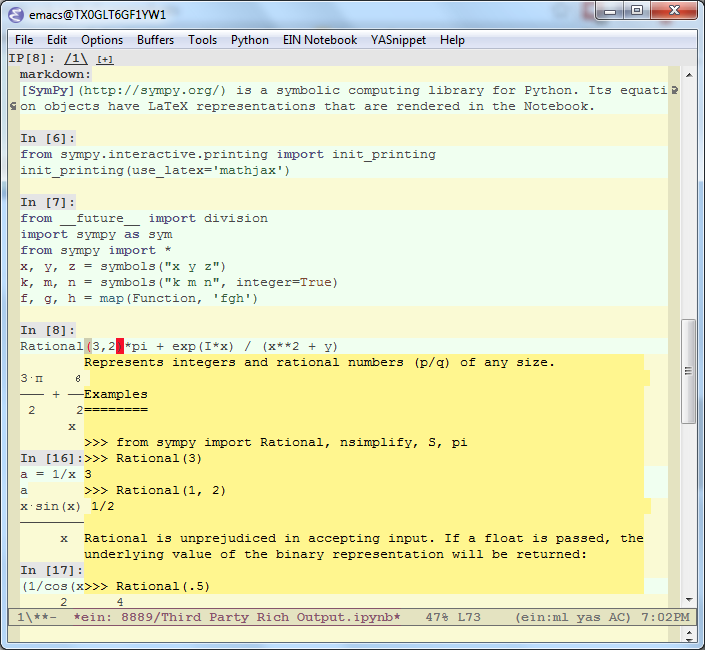
Task: Expand the EIN Notebook menu
Action: tap(318, 40)
